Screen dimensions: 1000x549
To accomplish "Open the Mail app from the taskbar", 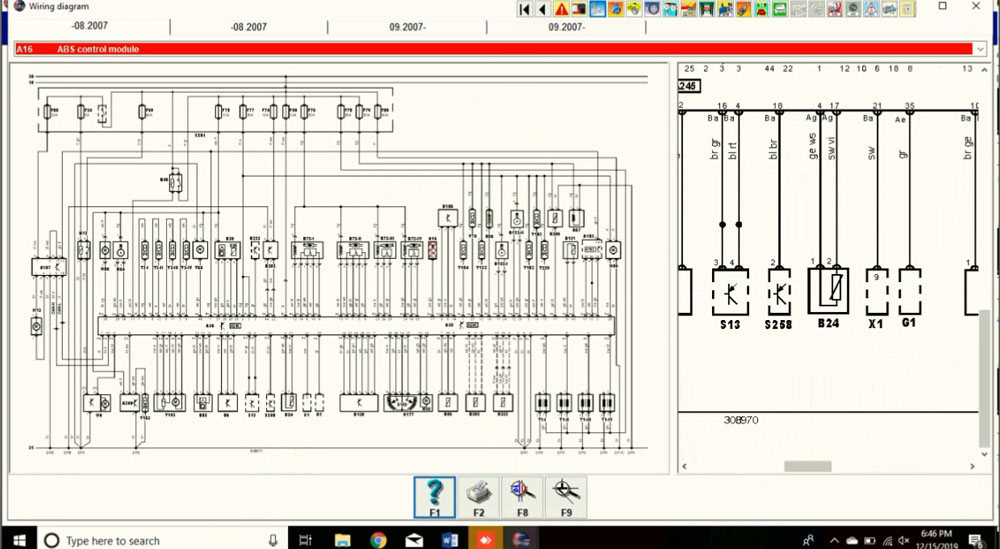I will tap(414, 540).
